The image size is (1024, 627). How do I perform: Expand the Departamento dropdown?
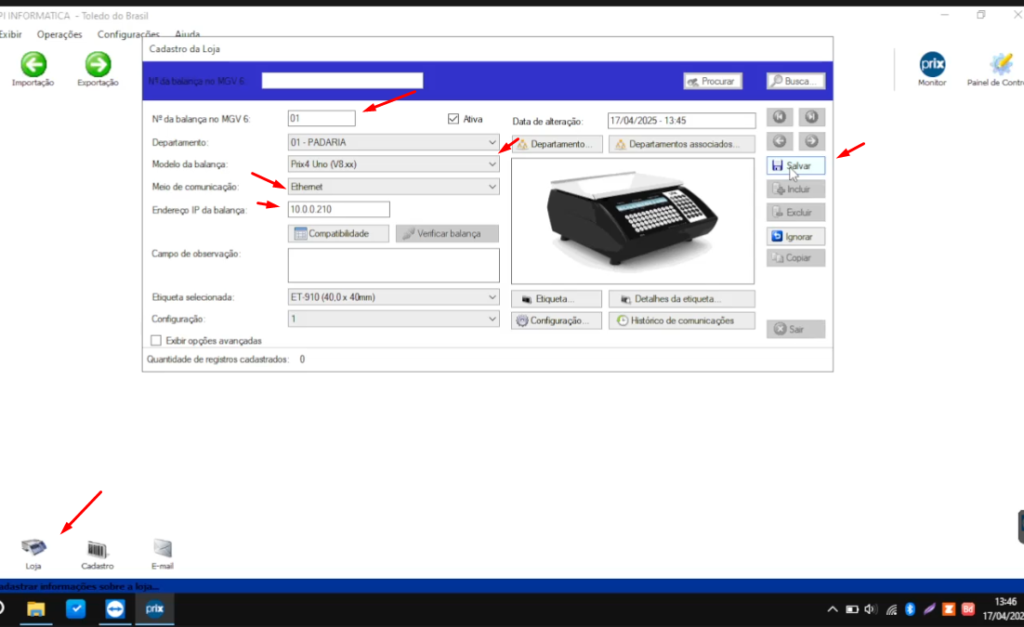click(491, 142)
